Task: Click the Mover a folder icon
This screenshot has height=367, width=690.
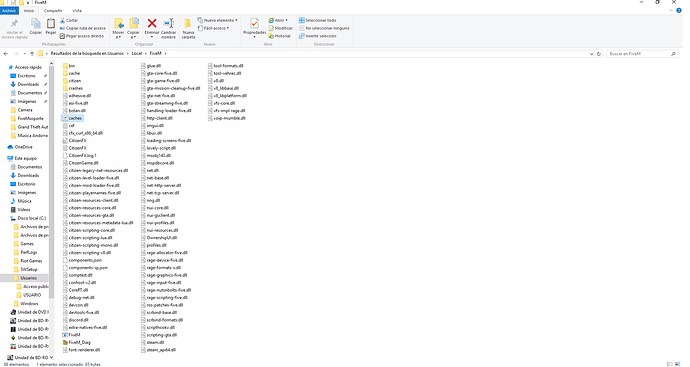Action: coord(118,23)
